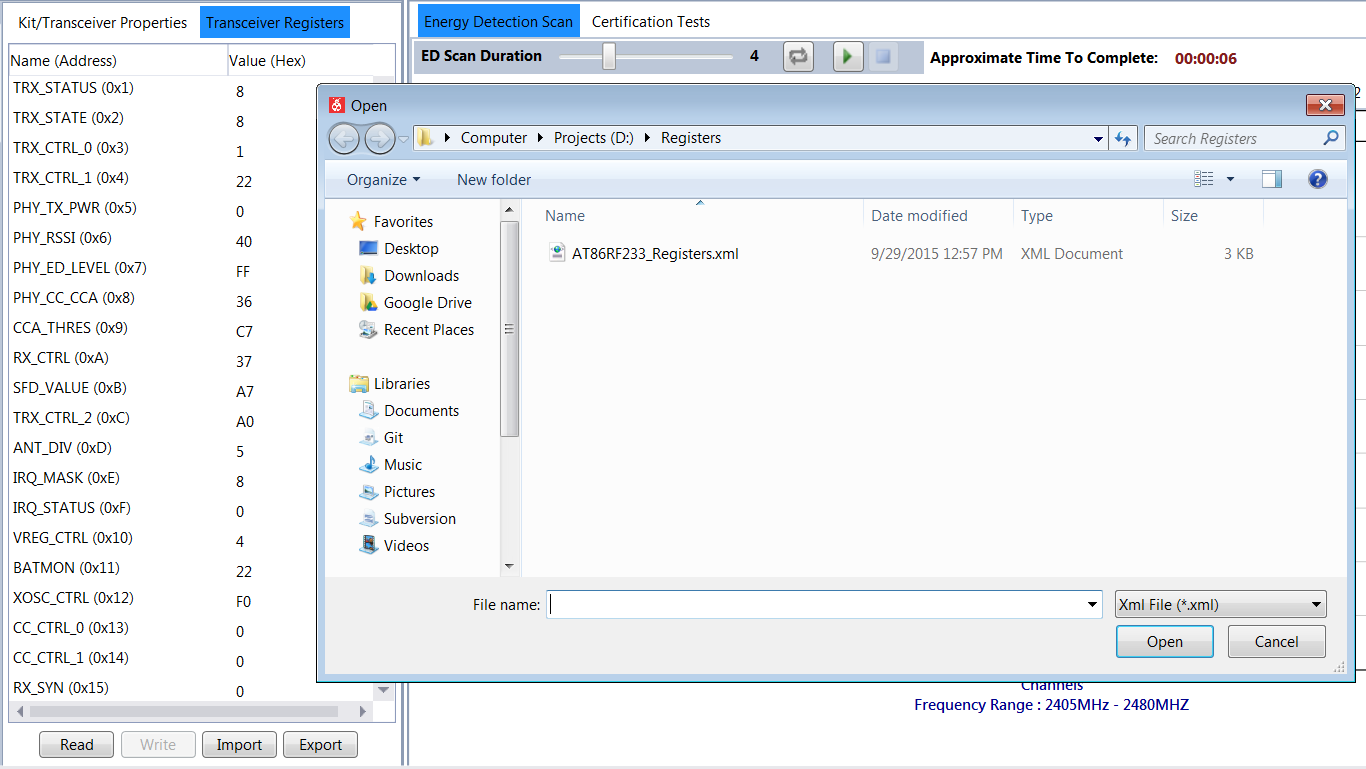Viewport: 1366px width, 769px height.
Task: Click the ED Scan Duration slider handle
Action: (608, 57)
